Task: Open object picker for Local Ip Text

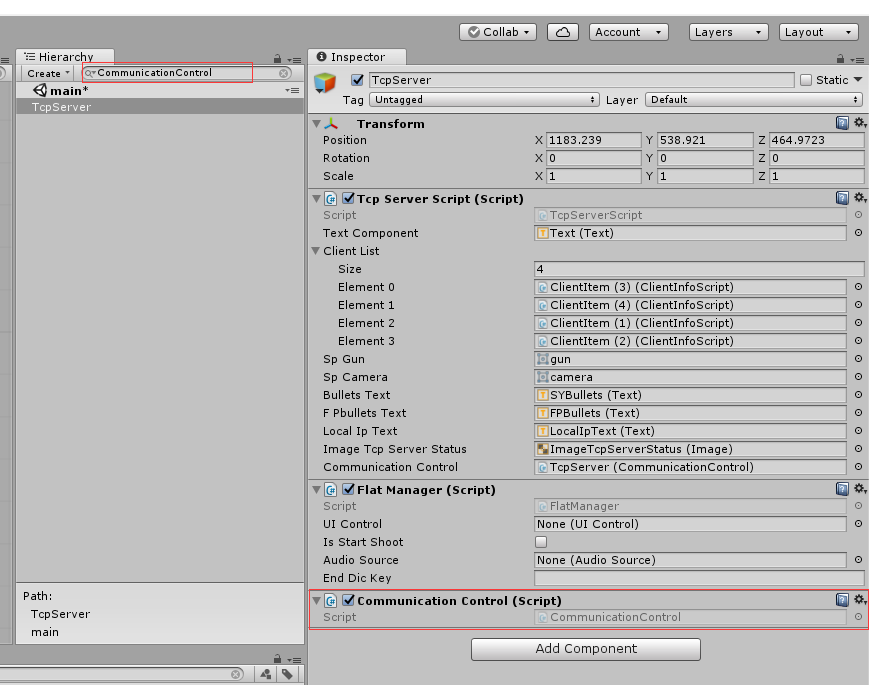Action: tap(858, 431)
